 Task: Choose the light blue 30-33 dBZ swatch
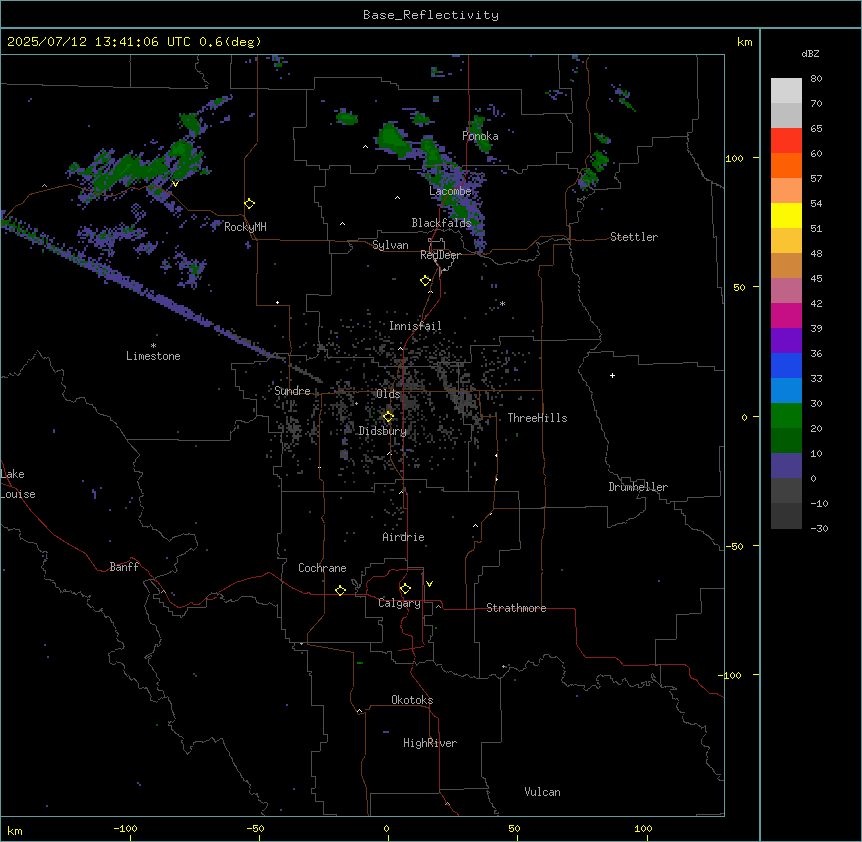pos(786,391)
